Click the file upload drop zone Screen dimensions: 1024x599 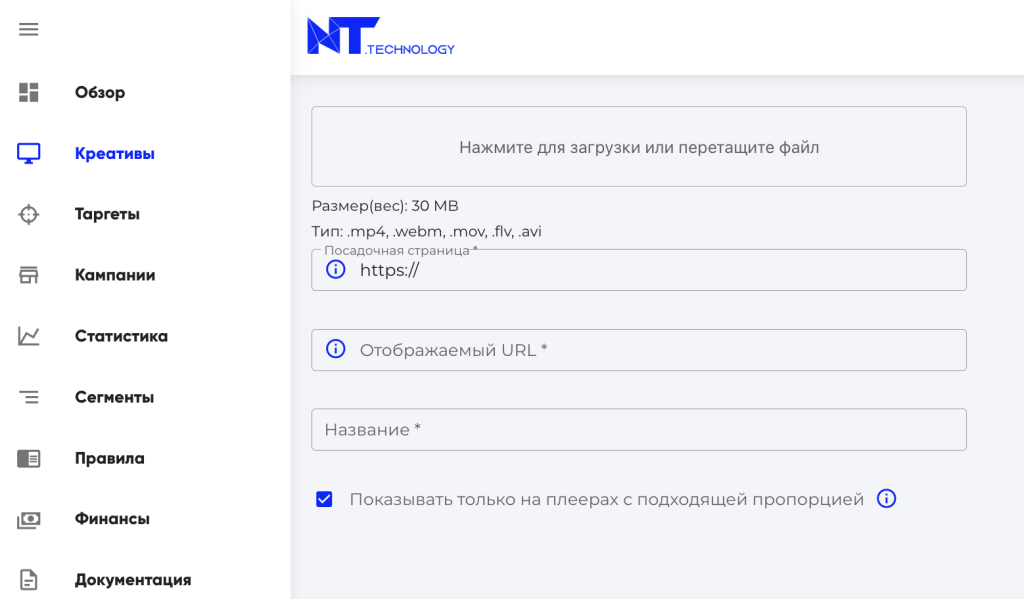pos(639,147)
